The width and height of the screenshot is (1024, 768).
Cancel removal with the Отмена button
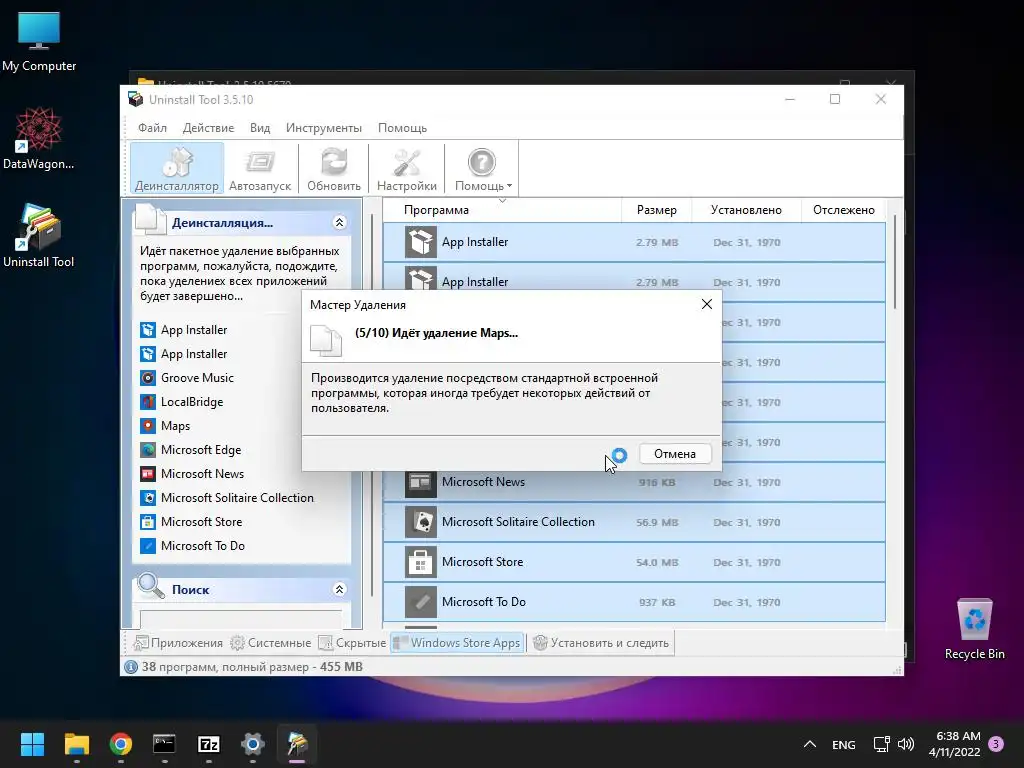(675, 454)
